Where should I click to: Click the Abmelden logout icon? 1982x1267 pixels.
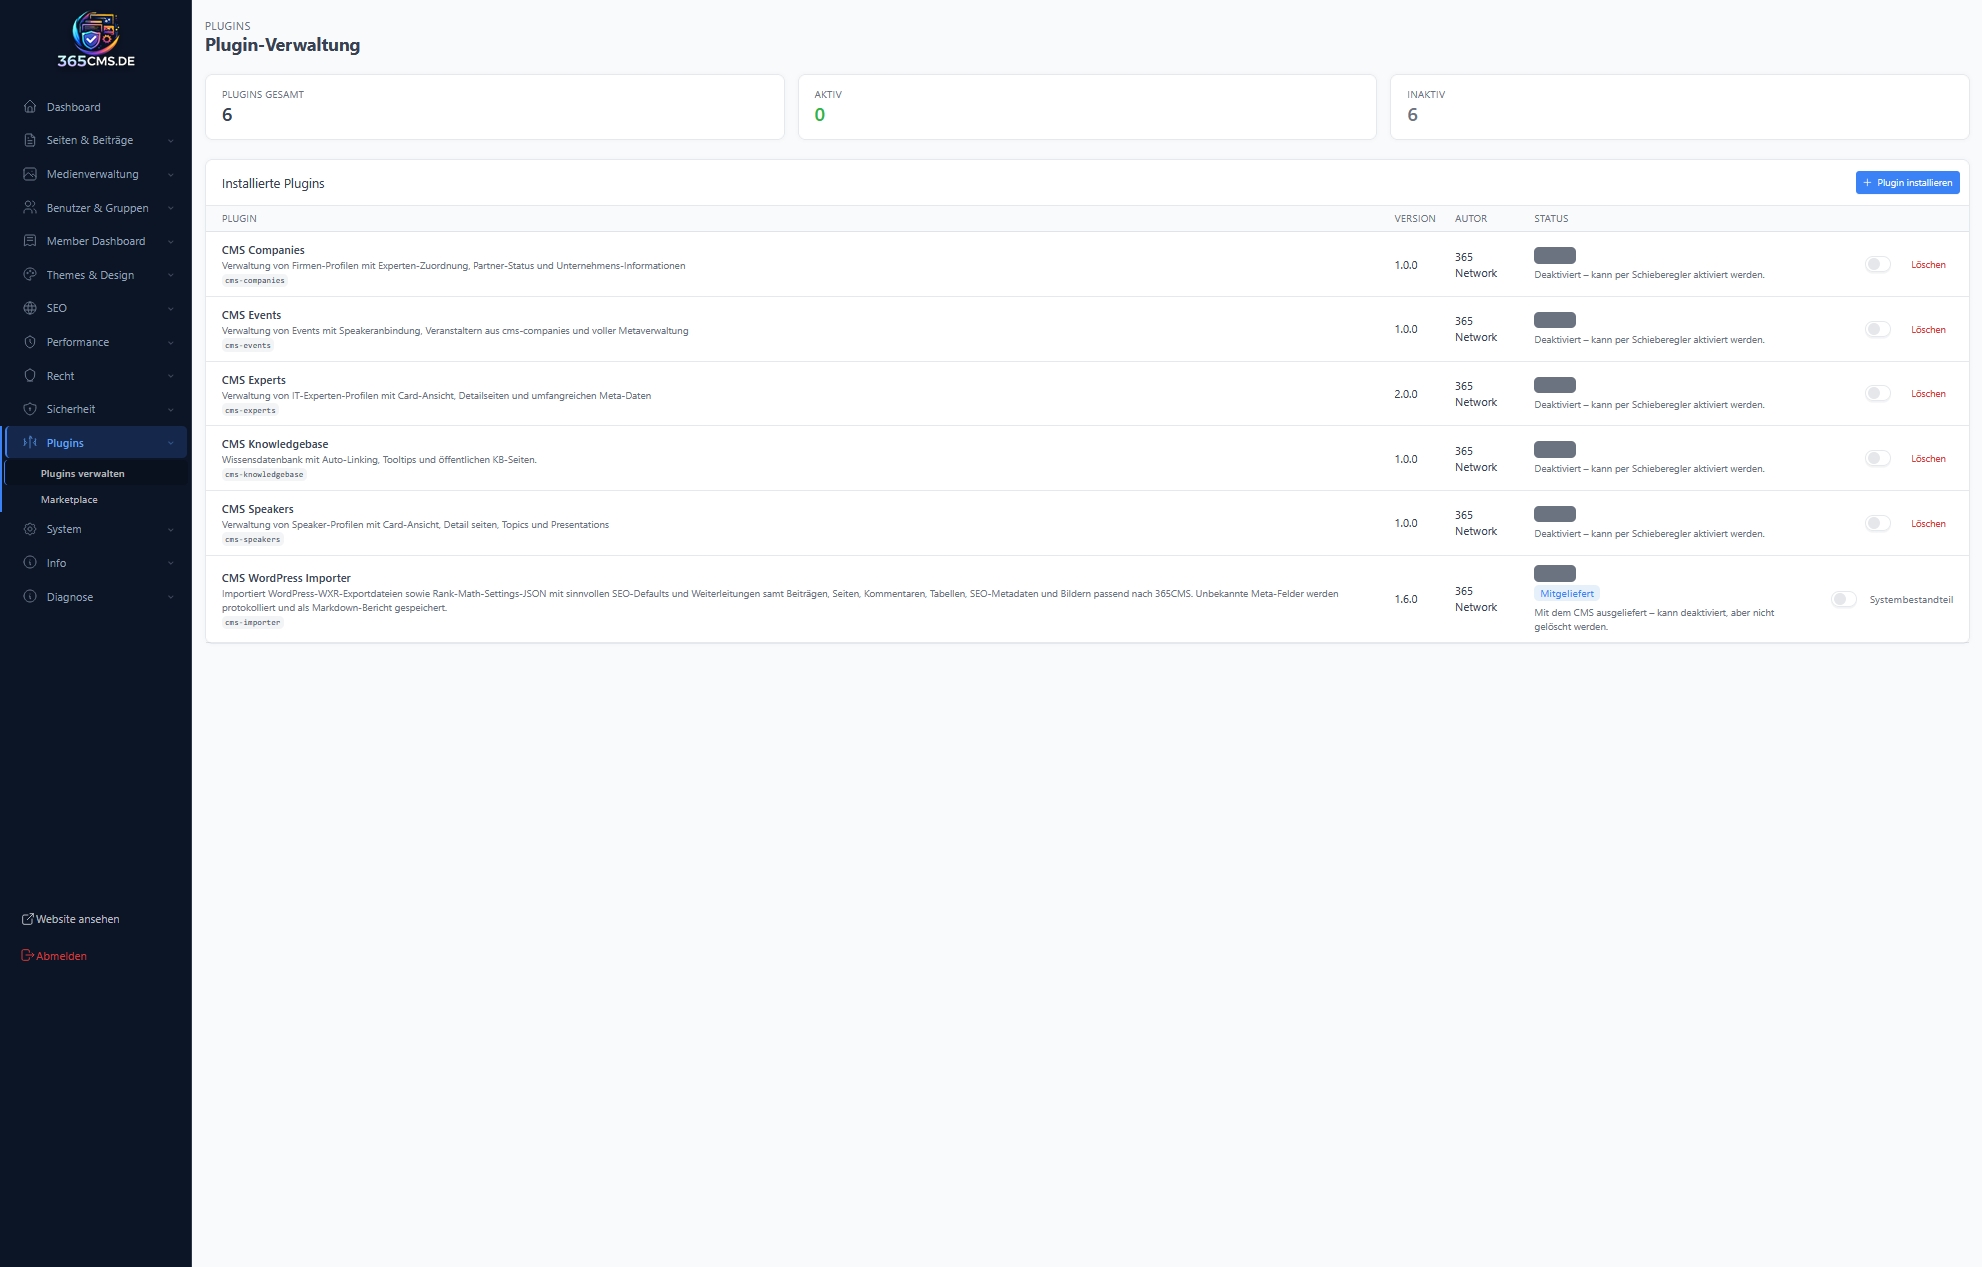tap(28, 956)
